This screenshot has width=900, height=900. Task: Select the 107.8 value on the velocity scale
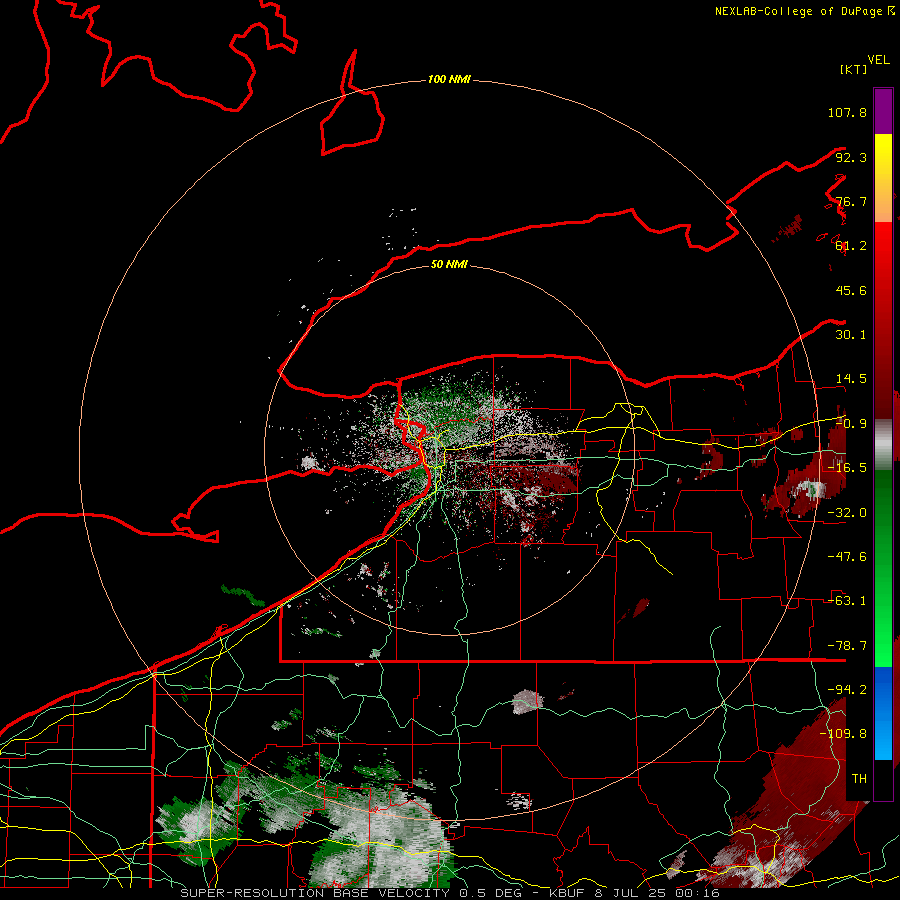click(847, 112)
